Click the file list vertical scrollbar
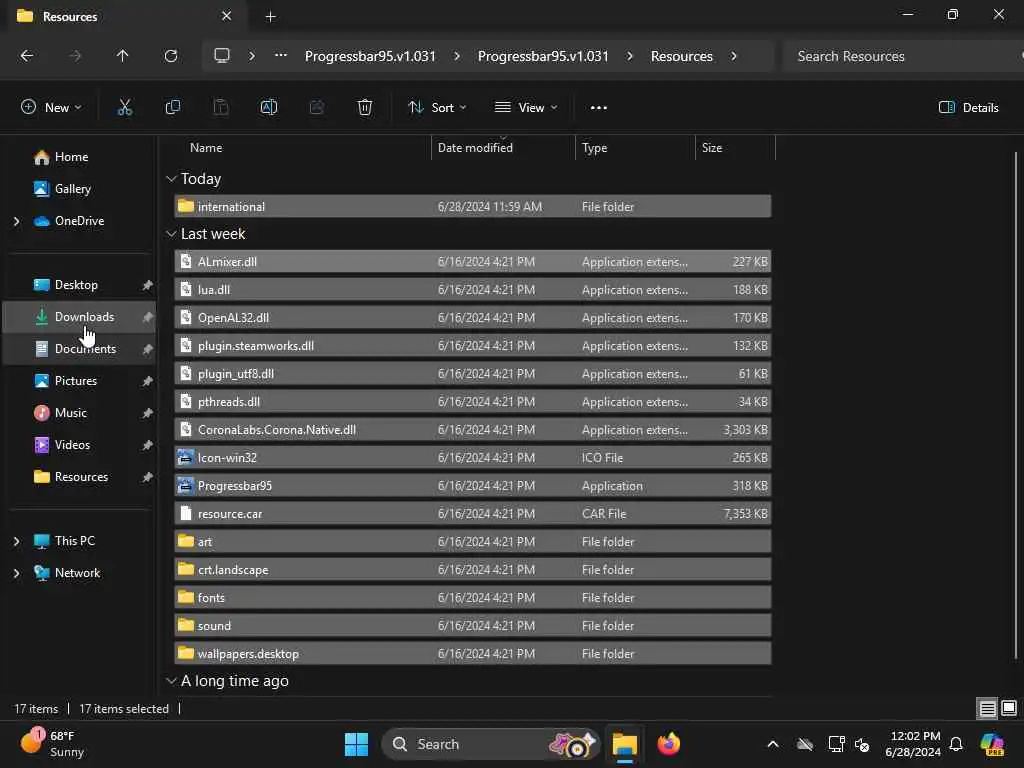This screenshot has width=1024, height=768. pos(1016,405)
